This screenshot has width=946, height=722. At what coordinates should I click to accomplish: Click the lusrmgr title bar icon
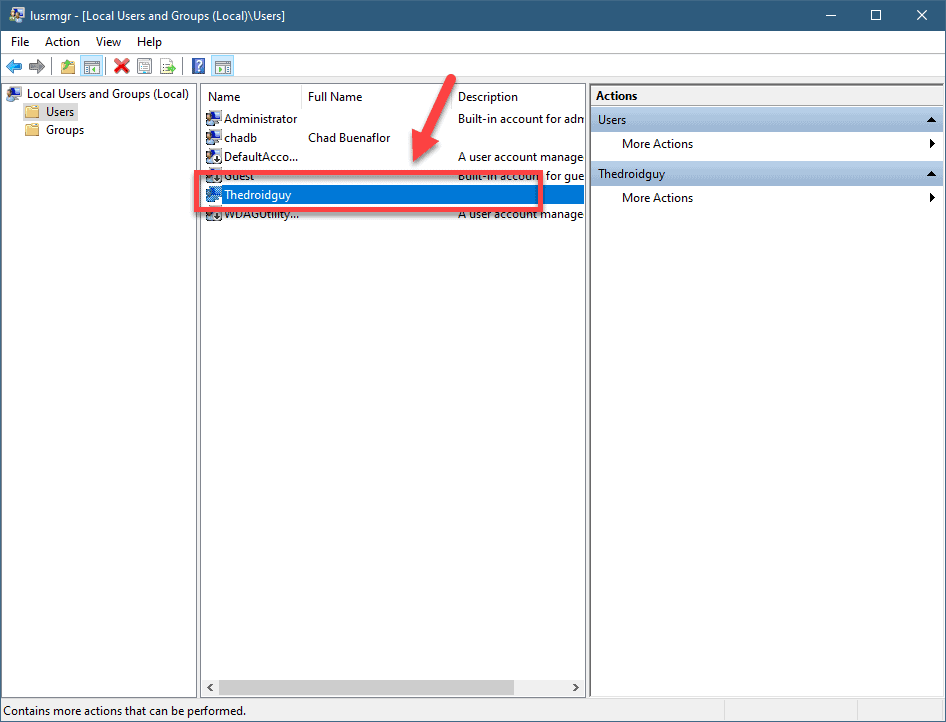click(x=17, y=15)
